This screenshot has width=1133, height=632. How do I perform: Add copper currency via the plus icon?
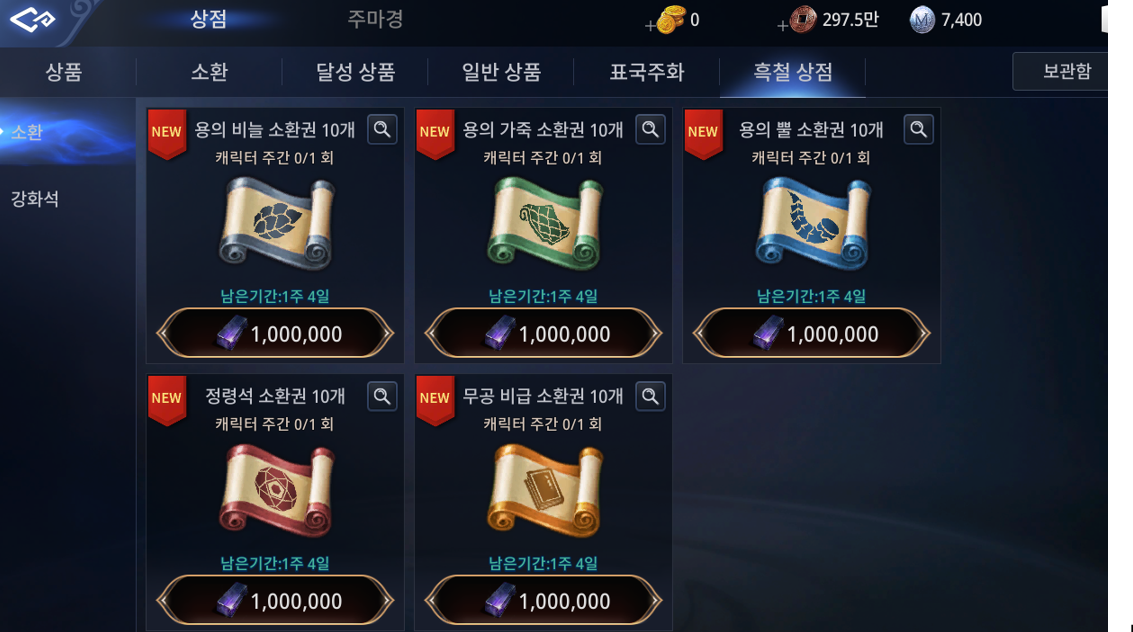pyautogui.click(x=797, y=20)
